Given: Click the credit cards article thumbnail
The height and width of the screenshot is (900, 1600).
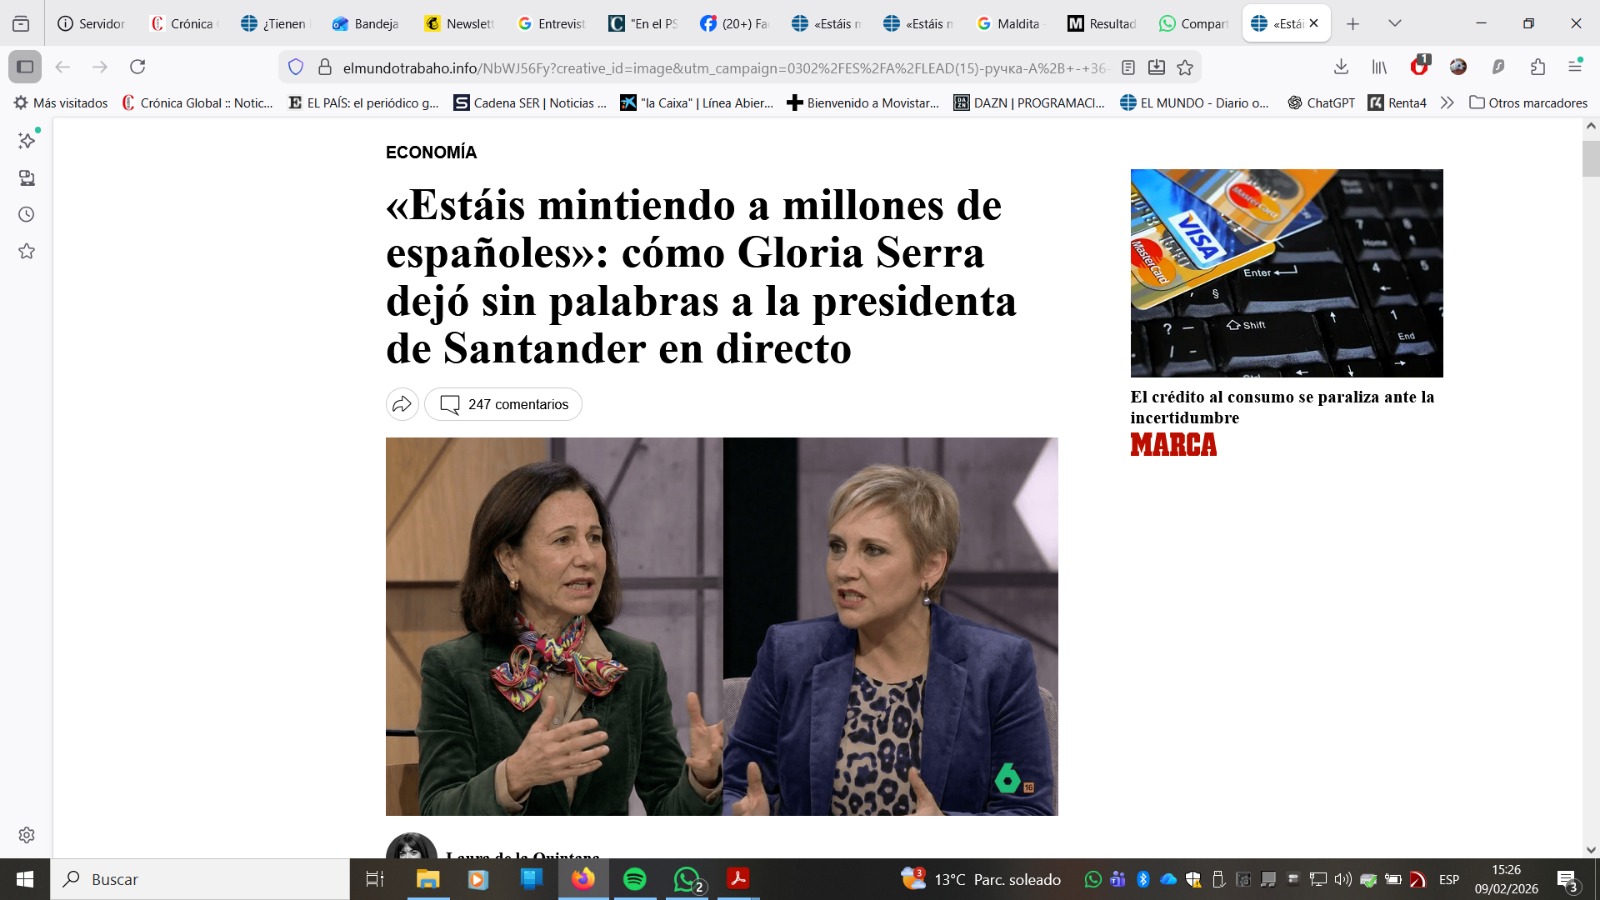Looking at the screenshot, I should 1287,273.
